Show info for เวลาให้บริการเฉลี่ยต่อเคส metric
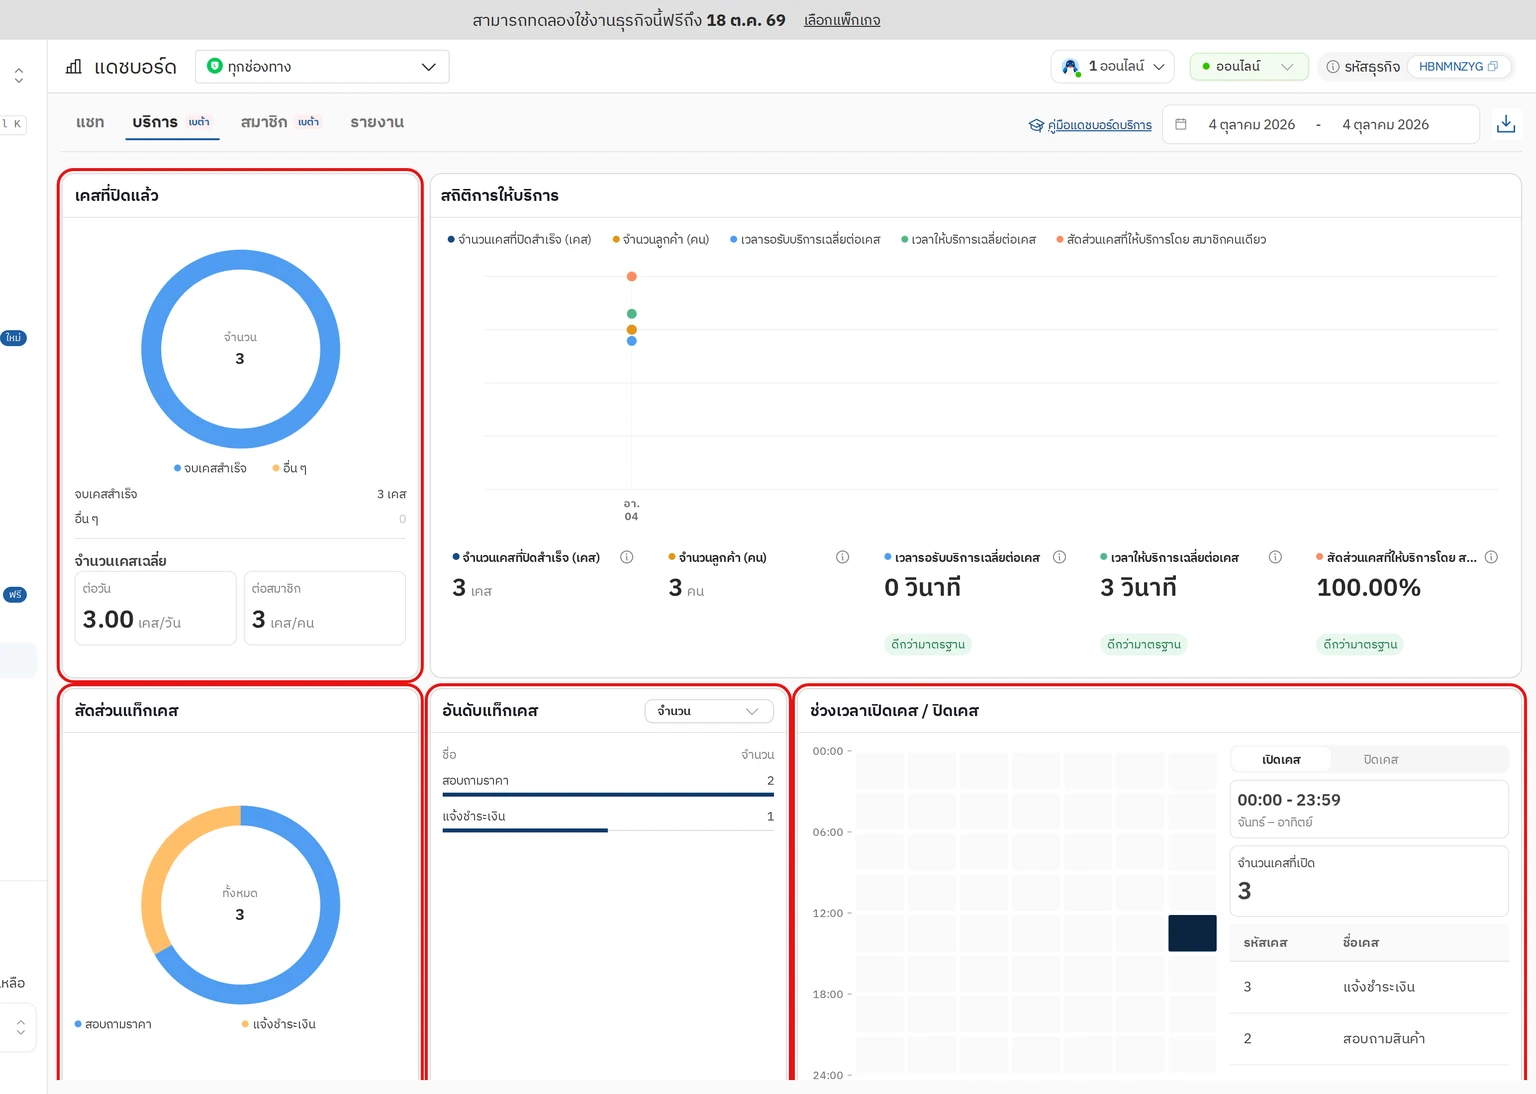Screen dimensions: 1536x1094 point(1275,557)
